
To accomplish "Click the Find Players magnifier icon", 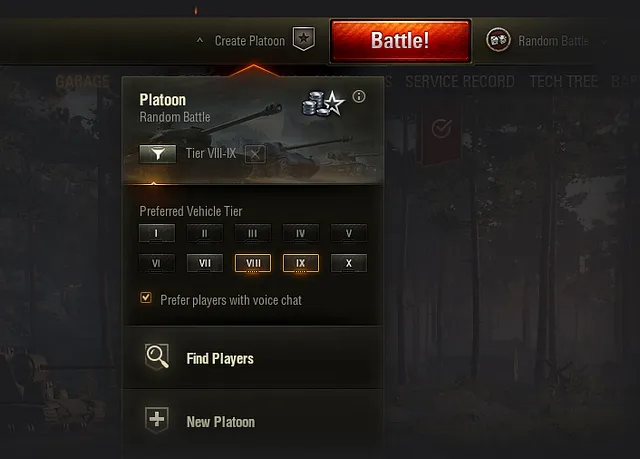I will (x=157, y=357).
